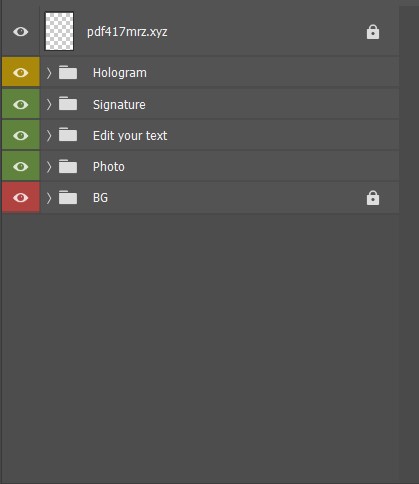
Task: Click the BG group folder icon
Action: click(68, 197)
